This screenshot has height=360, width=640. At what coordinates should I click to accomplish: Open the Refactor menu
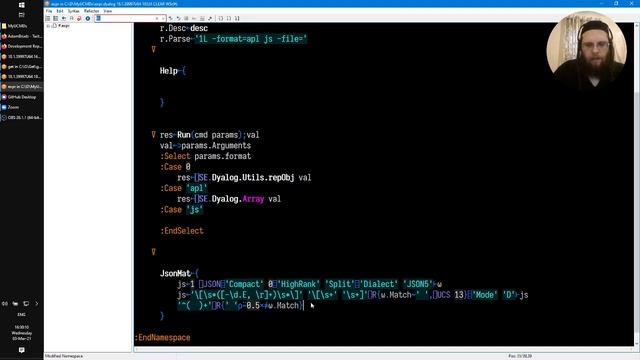(x=91, y=11)
